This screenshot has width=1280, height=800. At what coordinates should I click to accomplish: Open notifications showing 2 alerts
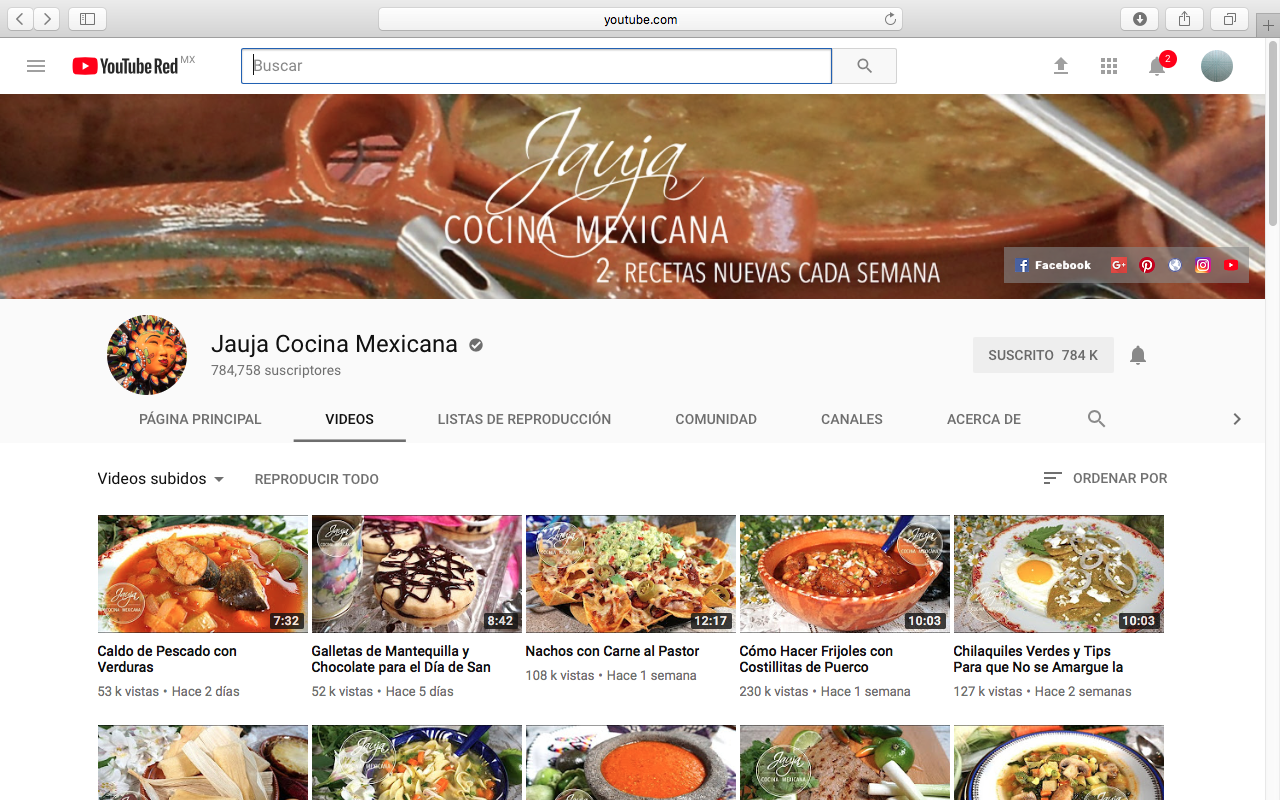tap(1157, 66)
